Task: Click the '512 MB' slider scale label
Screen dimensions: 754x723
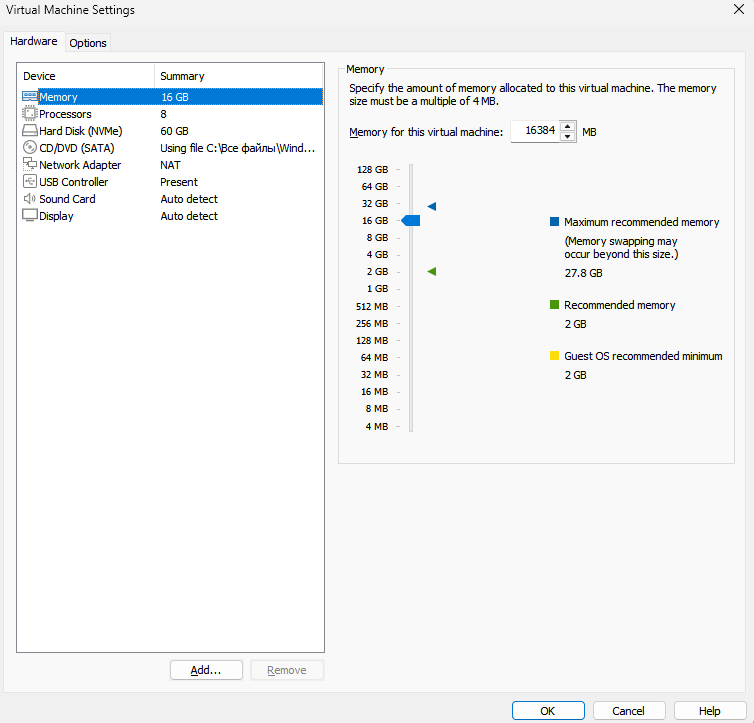Action: pos(372,307)
